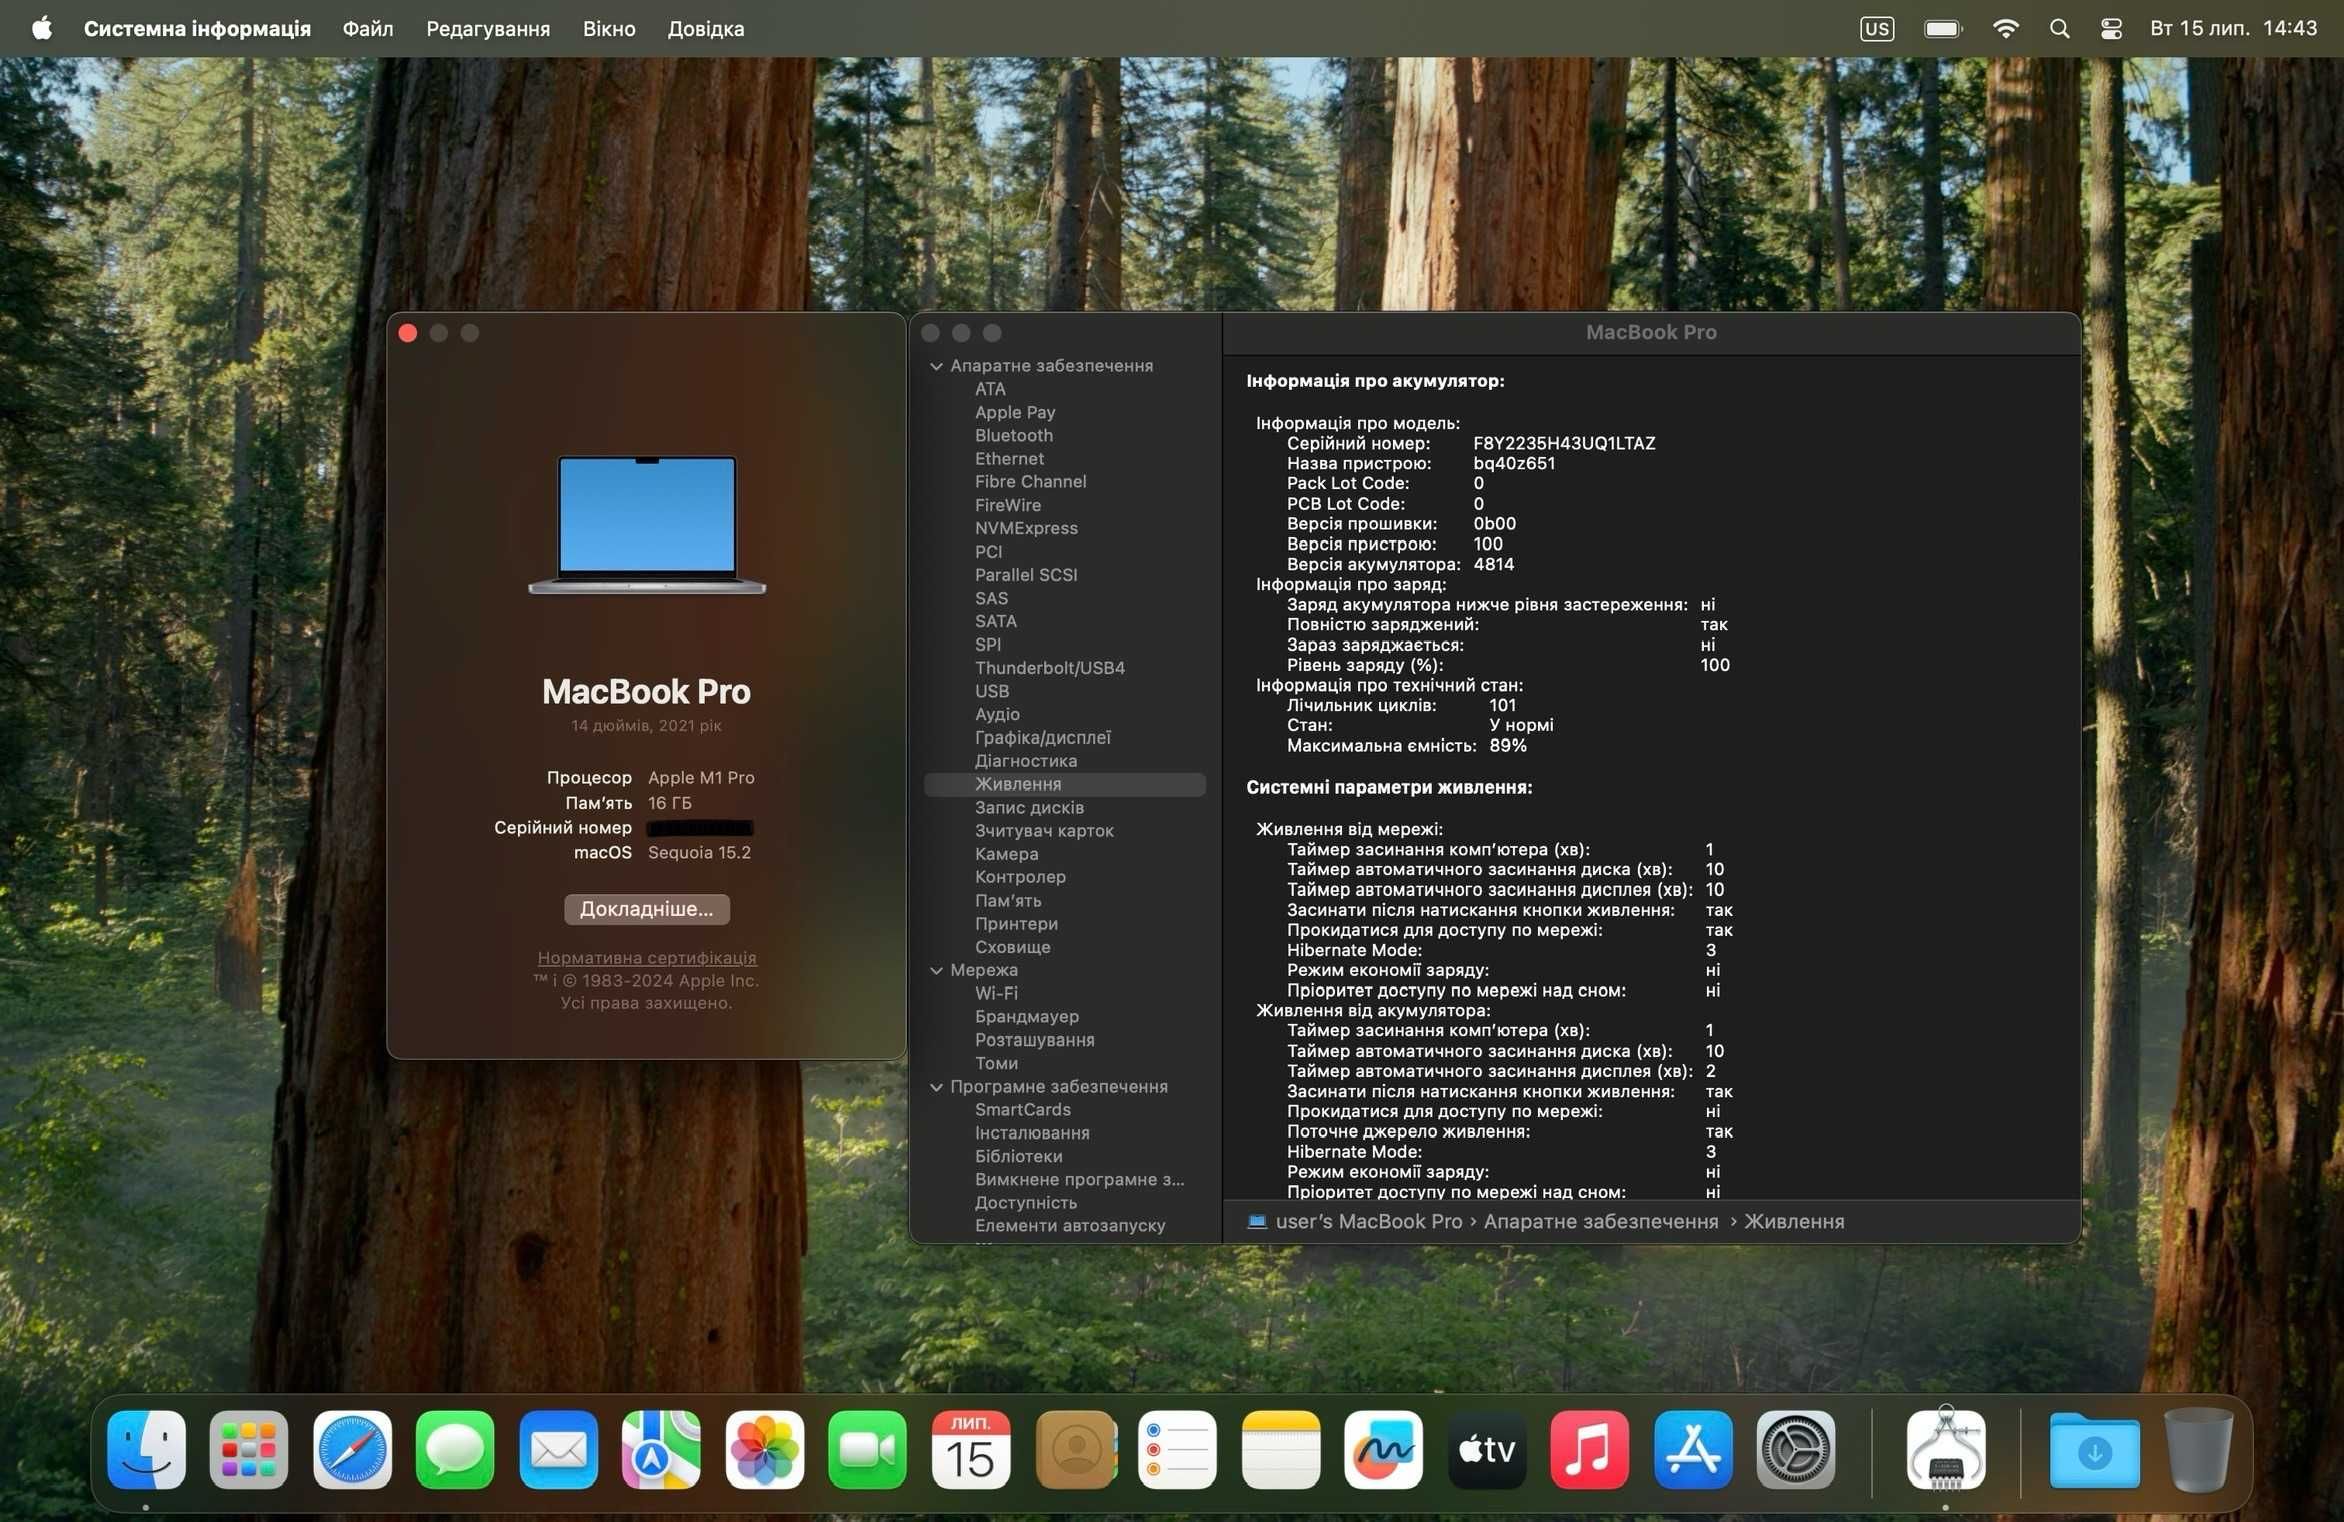This screenshot has height=1522, width=2344.
Task: Select Сховище in the sidebar
Action: (1013, 947)
